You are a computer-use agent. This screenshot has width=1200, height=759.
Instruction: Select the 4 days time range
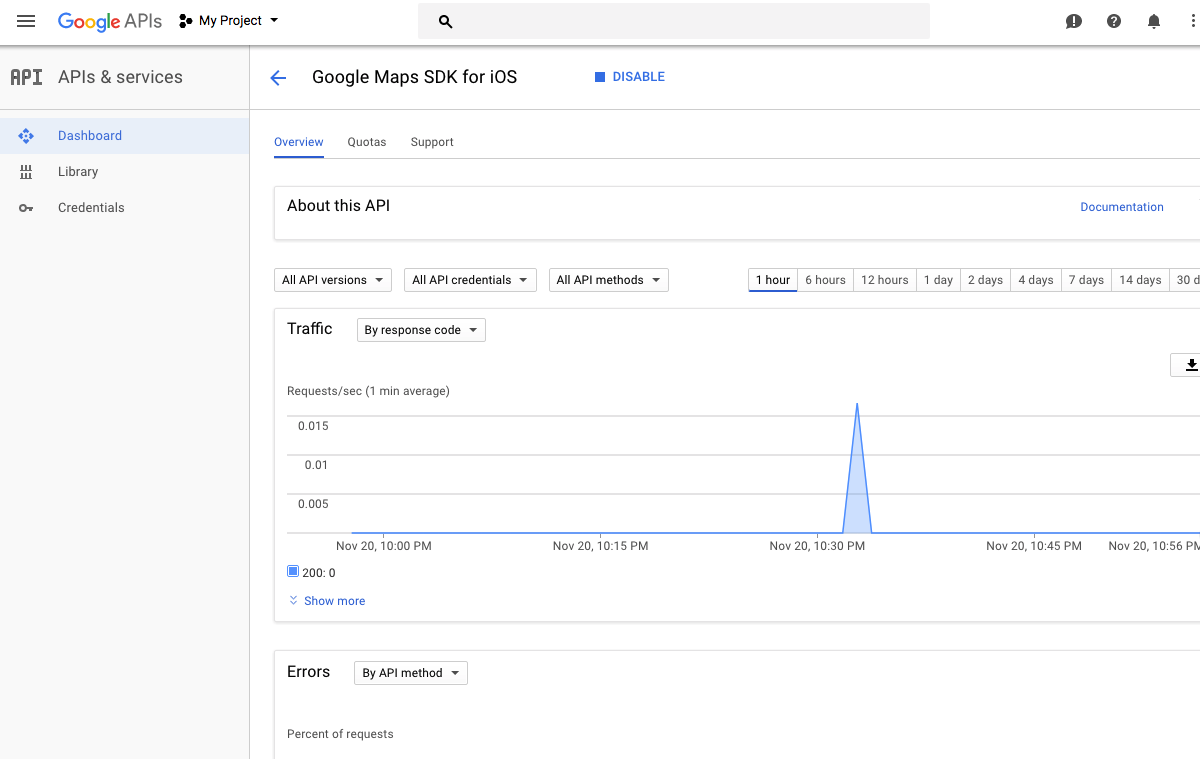pyautogui.click(x=1036, y=280)
